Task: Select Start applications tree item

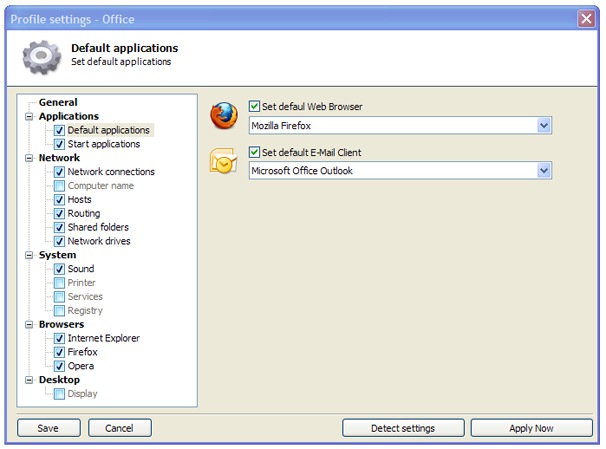Action: point(104,144)
